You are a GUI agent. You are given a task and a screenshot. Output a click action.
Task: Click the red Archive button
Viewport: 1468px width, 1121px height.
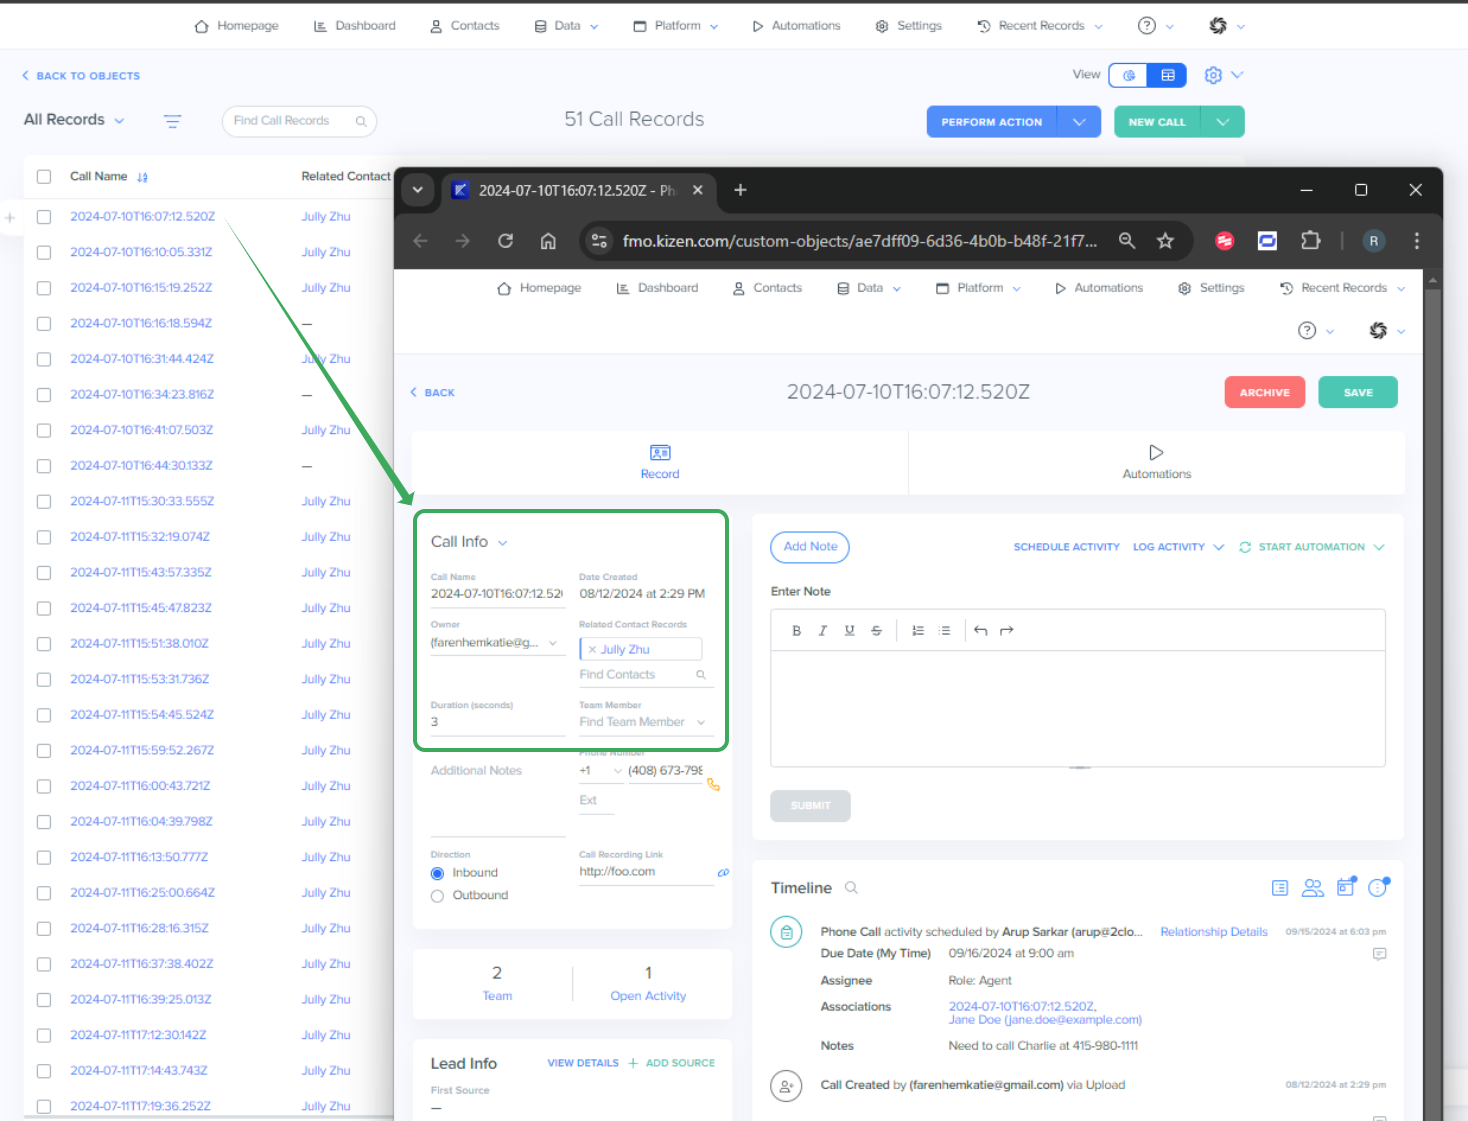tap(1265, 392)
